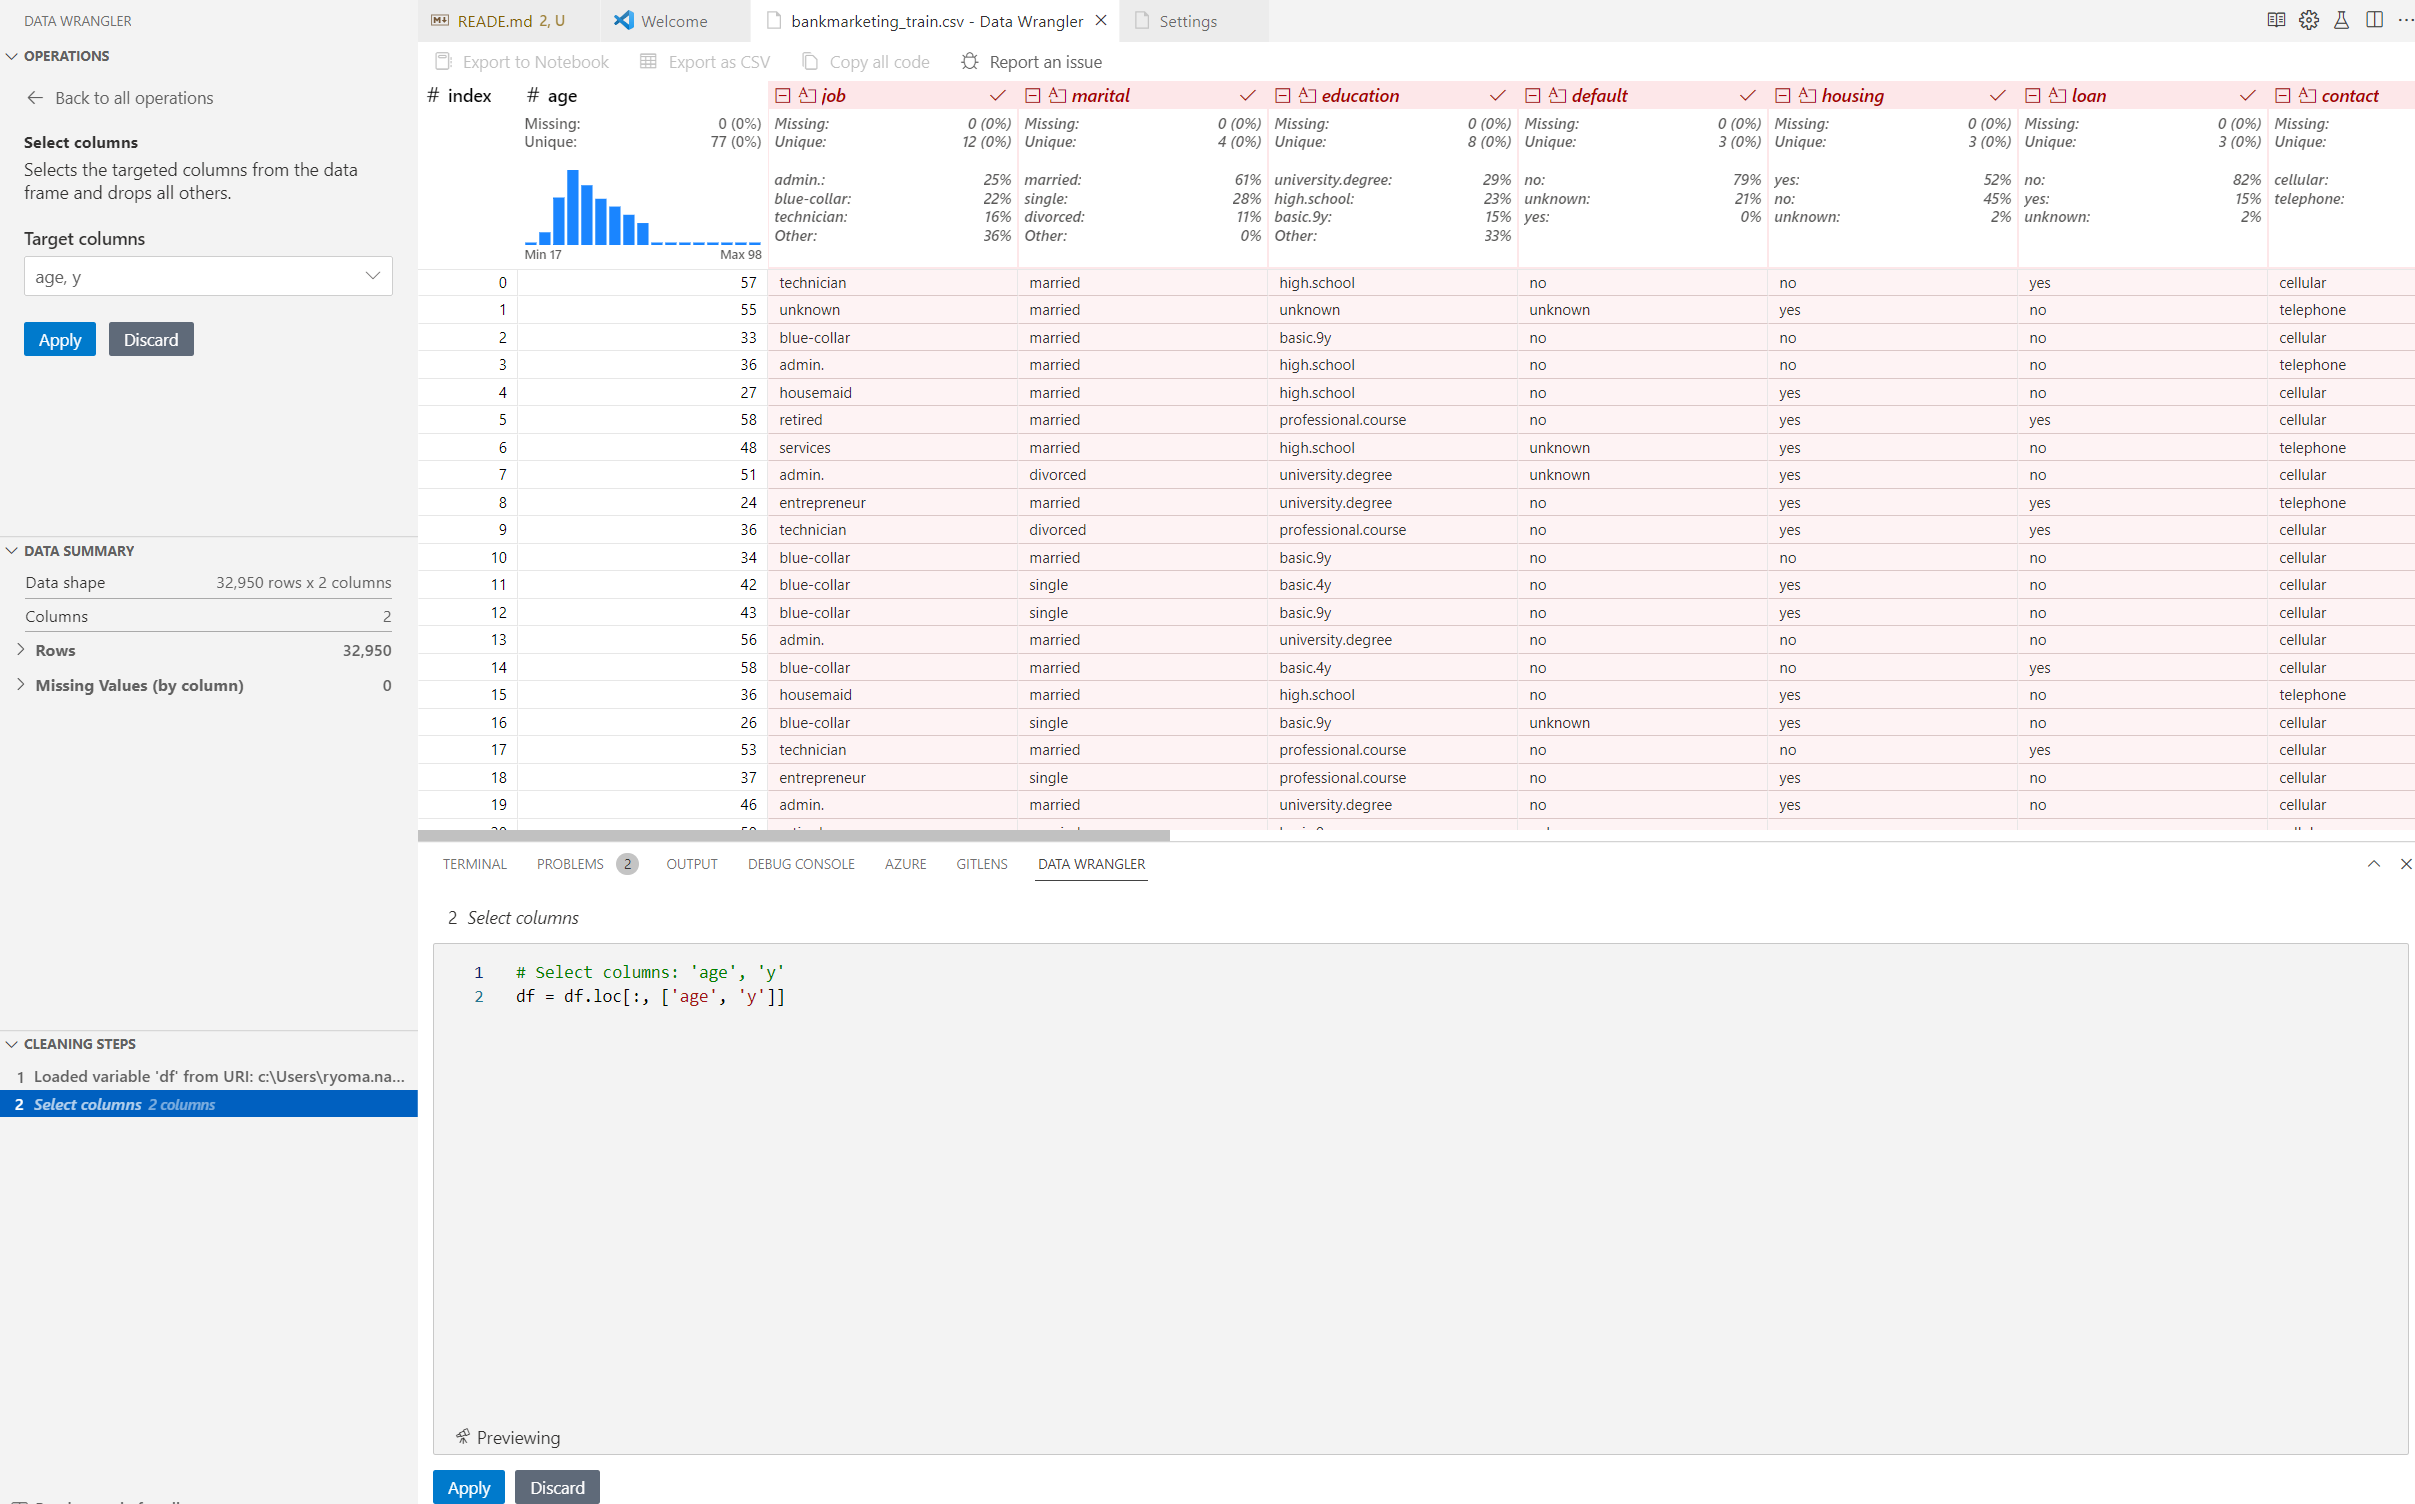
Task: Click the split editor layout icon
Action: (2374, 20)
